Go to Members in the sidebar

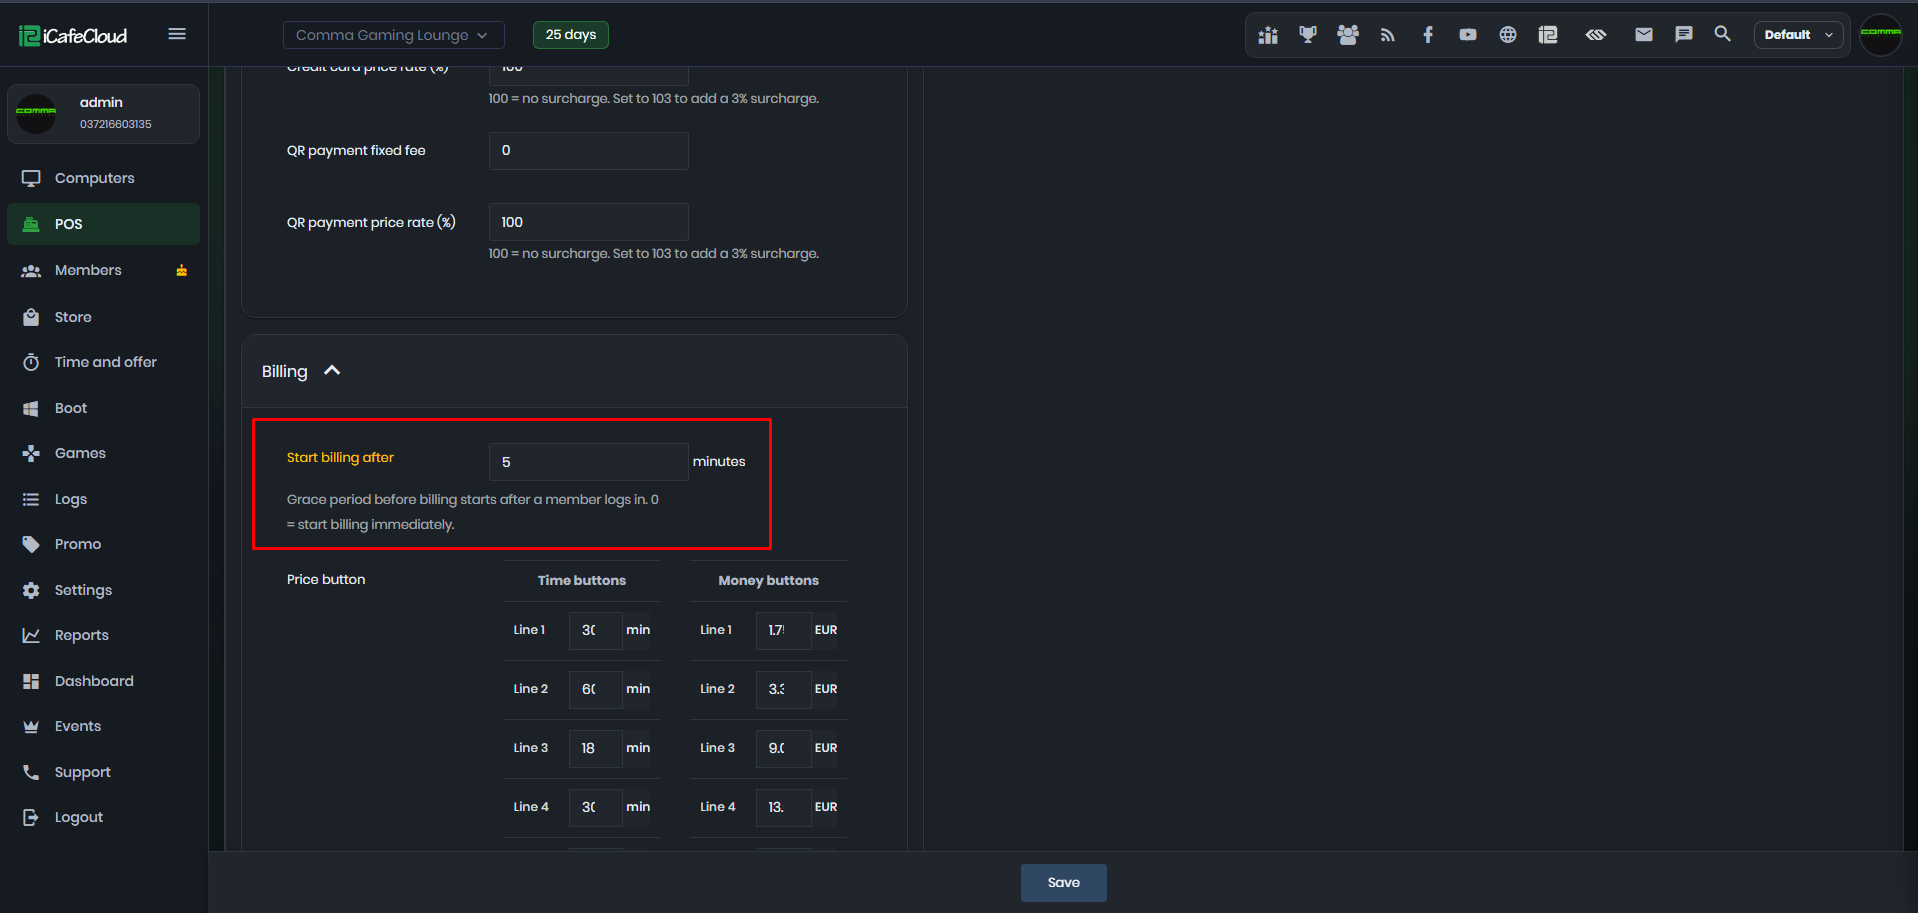104,270
